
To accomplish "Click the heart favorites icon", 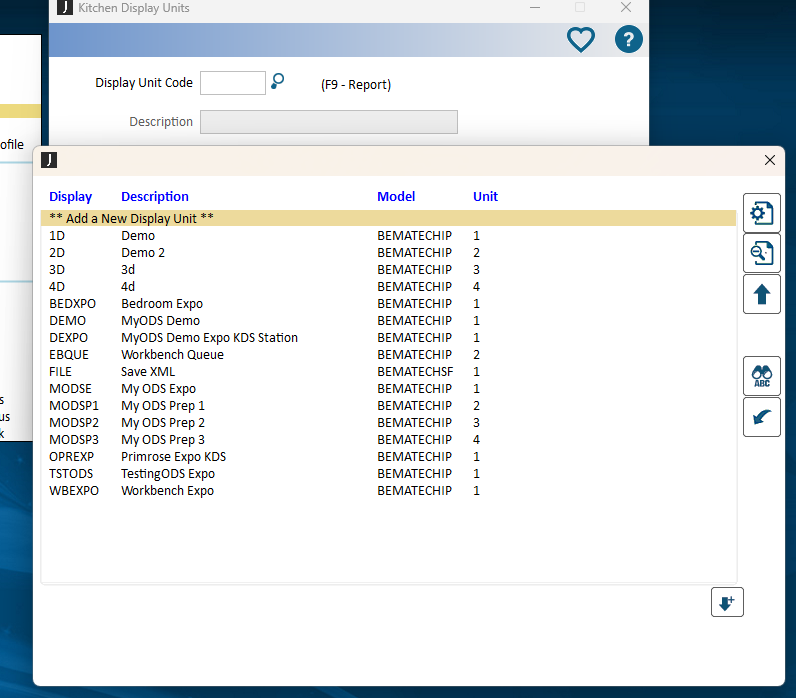I will coord(580,40).
